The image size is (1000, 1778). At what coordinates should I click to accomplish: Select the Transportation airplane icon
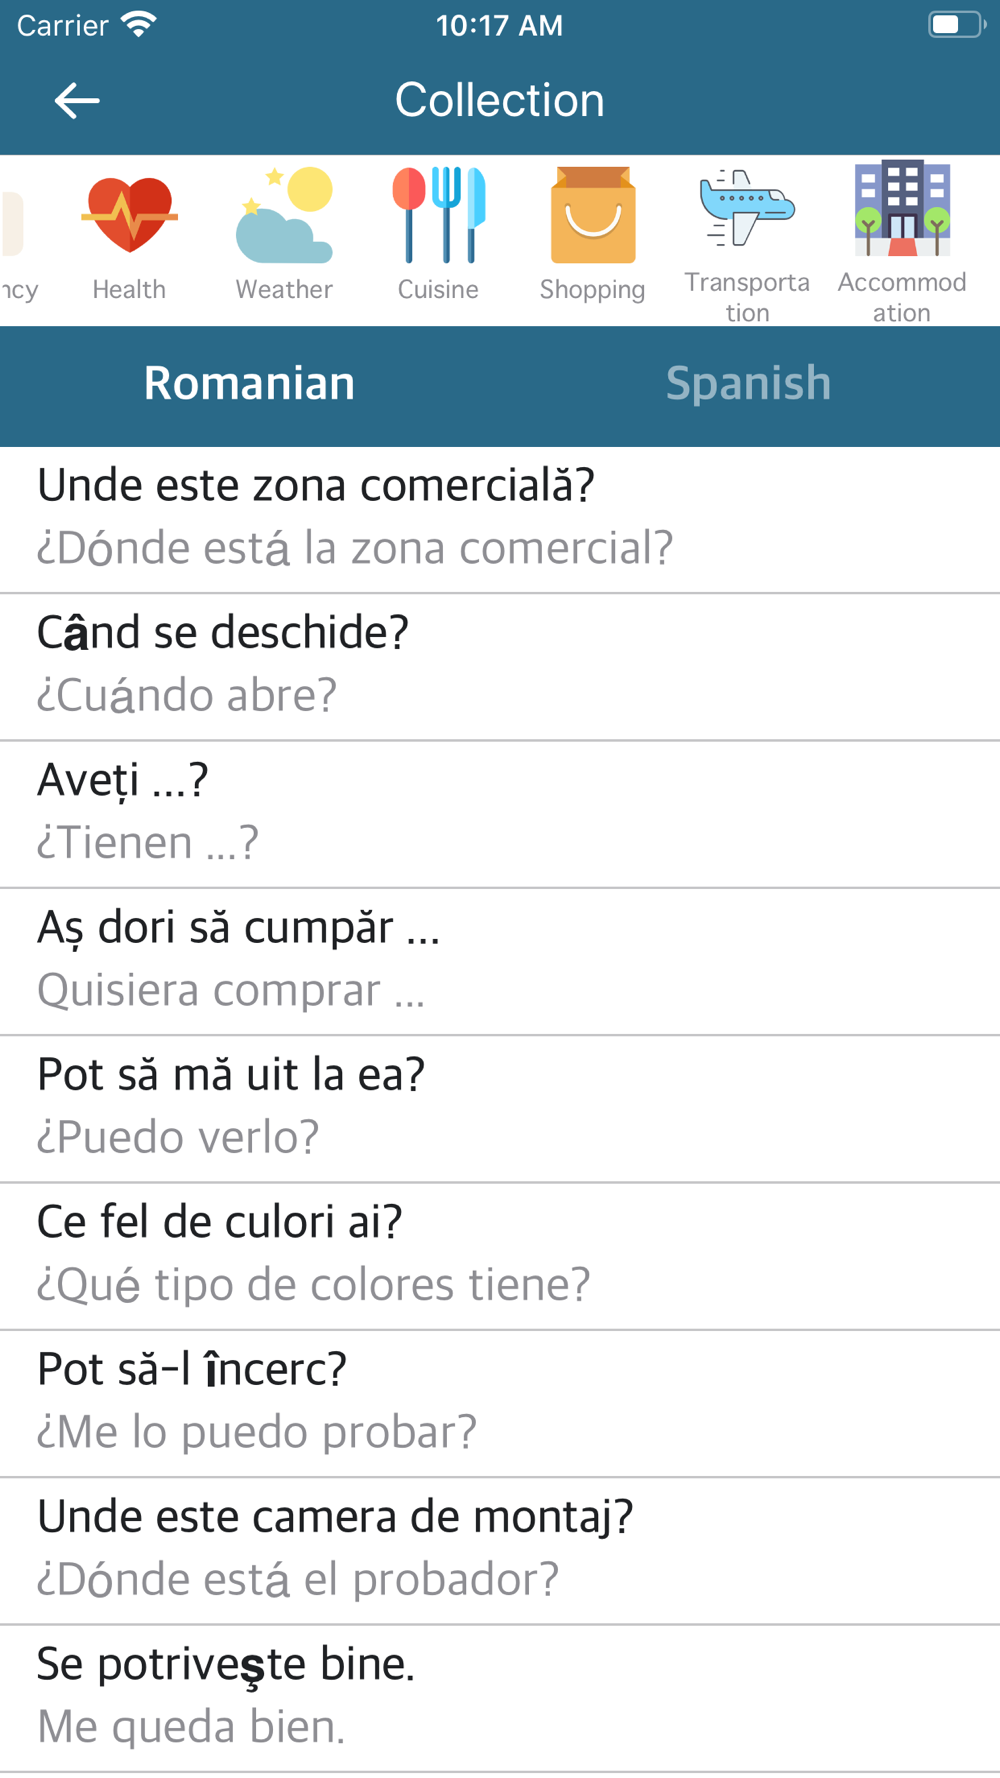(747, 210)
